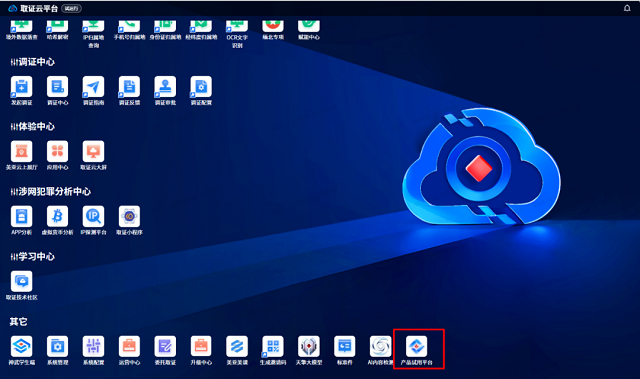This screenshot has height=379, width=640.
Task: Launch the 调证审批 stamp icon
Action: tap(165, 86)
